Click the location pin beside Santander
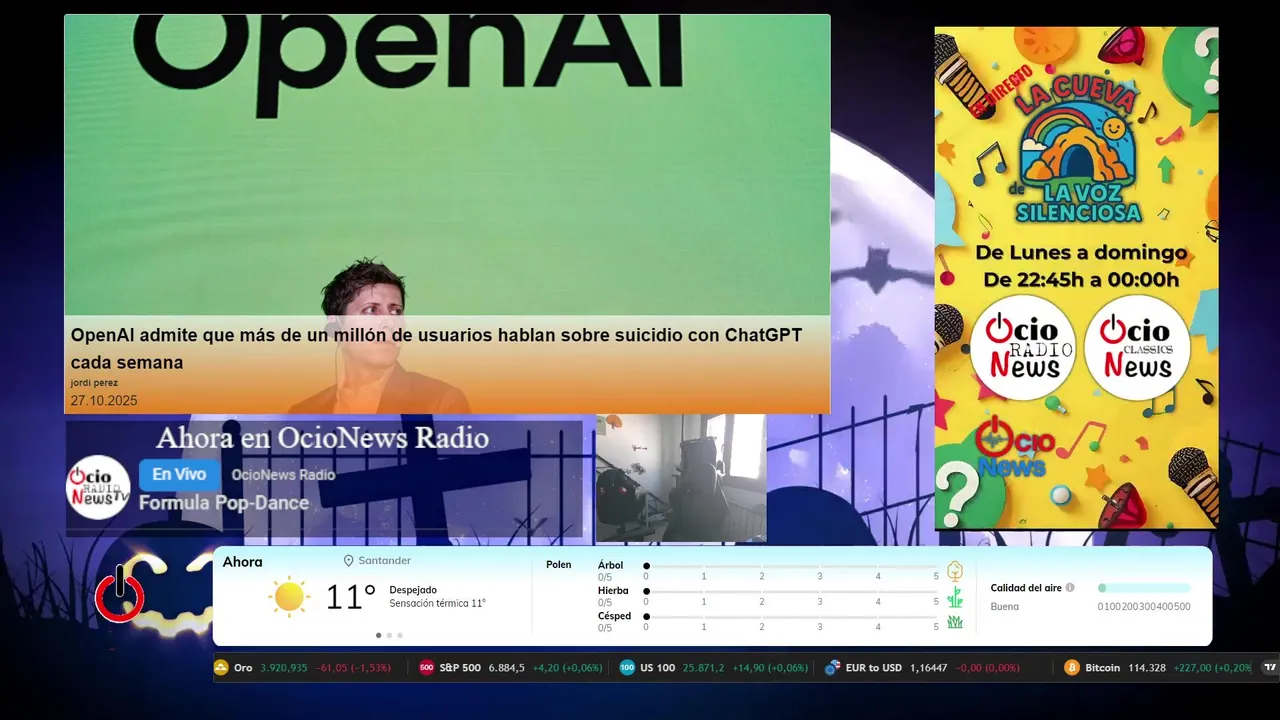 349,561
